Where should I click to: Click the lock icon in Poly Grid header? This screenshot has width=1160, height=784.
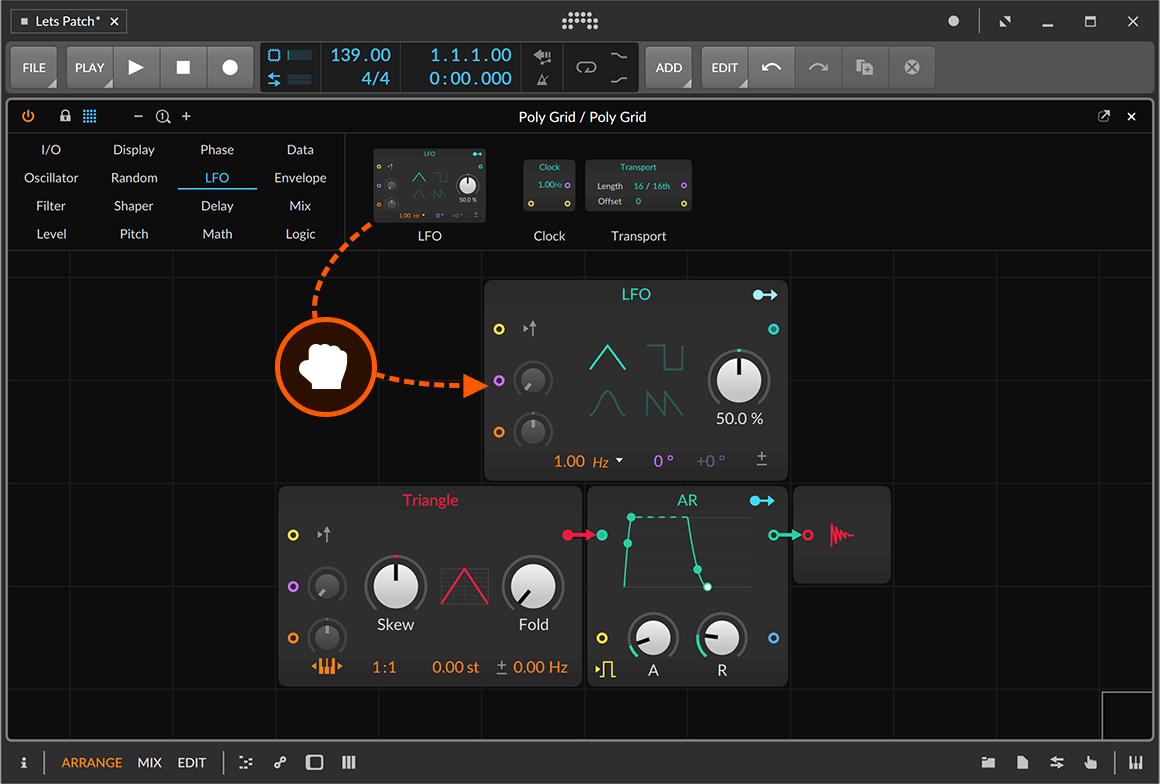click(65, 117)
